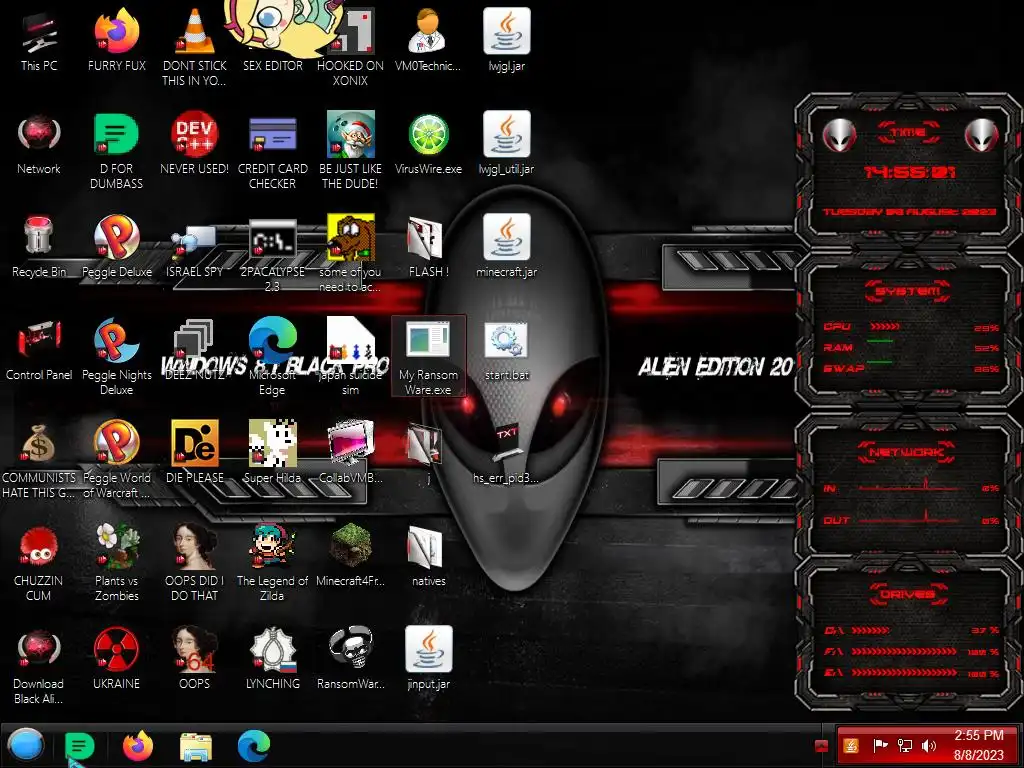
Task: Click the LYNCHING desktop shortcut
Action: pyautogui.click(x=272, y=658)
